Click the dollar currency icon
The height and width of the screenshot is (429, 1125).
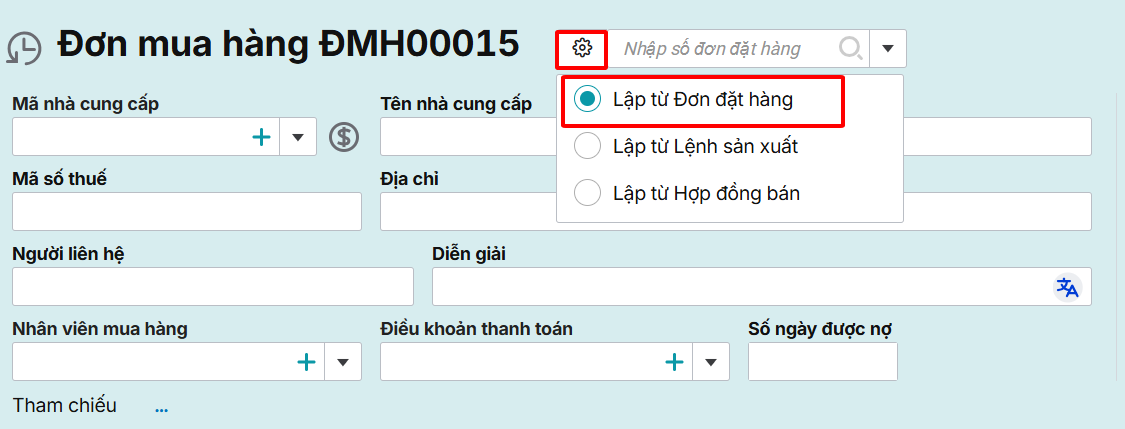[344, 137]
